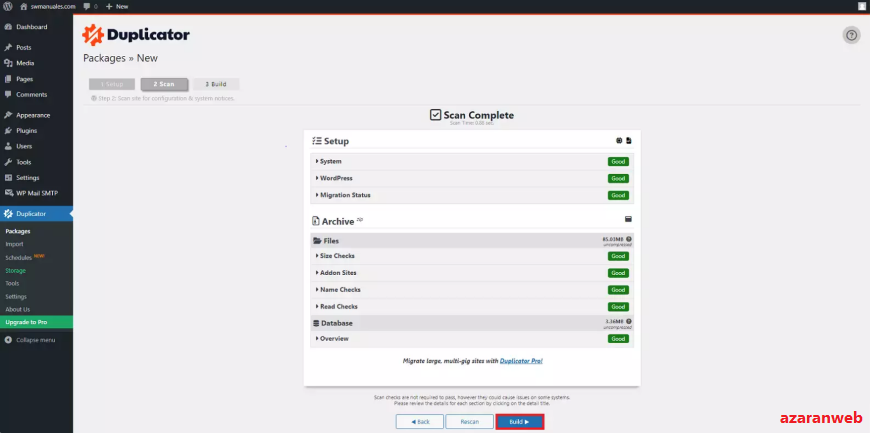
Task: Click the settings gear icon in Setup header
Action: [619, 141]
